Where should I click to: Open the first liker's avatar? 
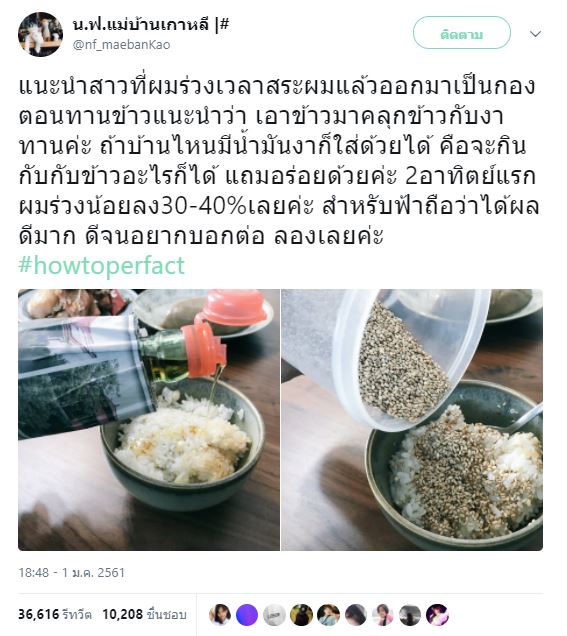[220, 615]
